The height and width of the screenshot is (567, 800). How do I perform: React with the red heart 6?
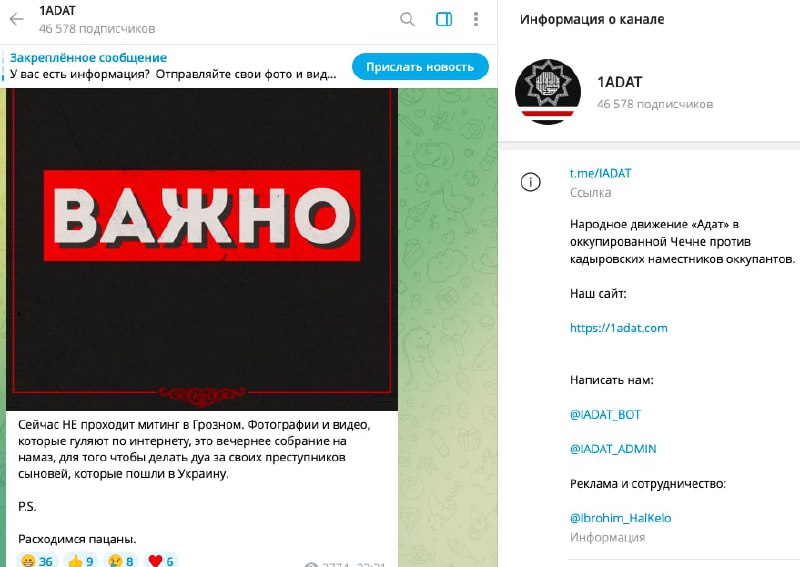coord(160,560)
